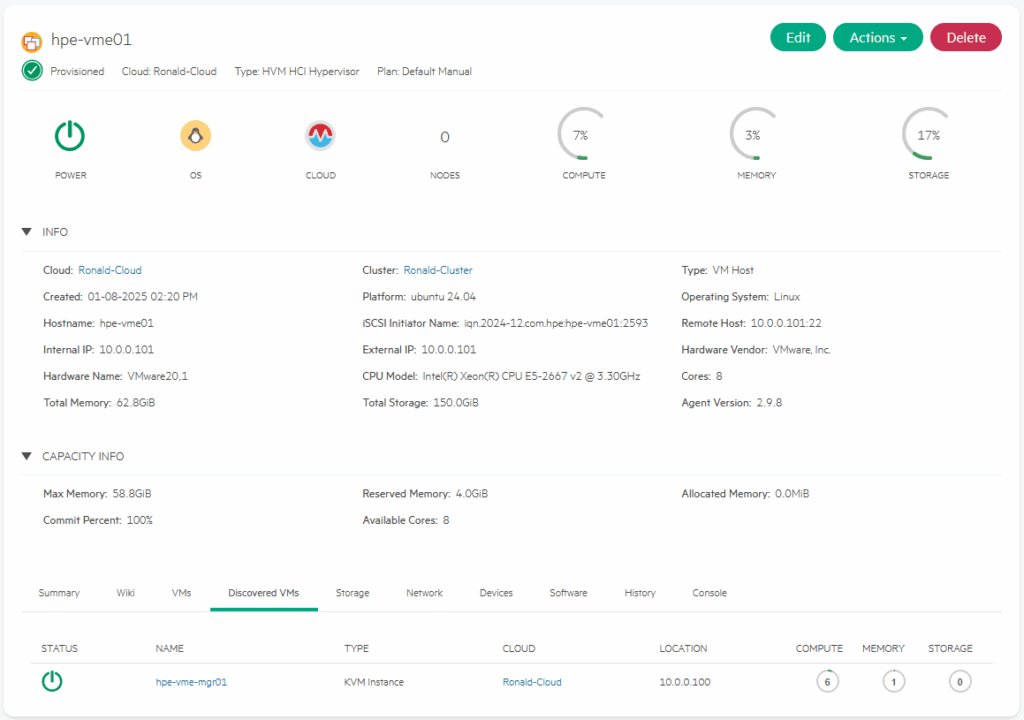Screen dimensions: 1024x720
Task: Open the Ronald-Cluster link
Action: coord(438,270)
